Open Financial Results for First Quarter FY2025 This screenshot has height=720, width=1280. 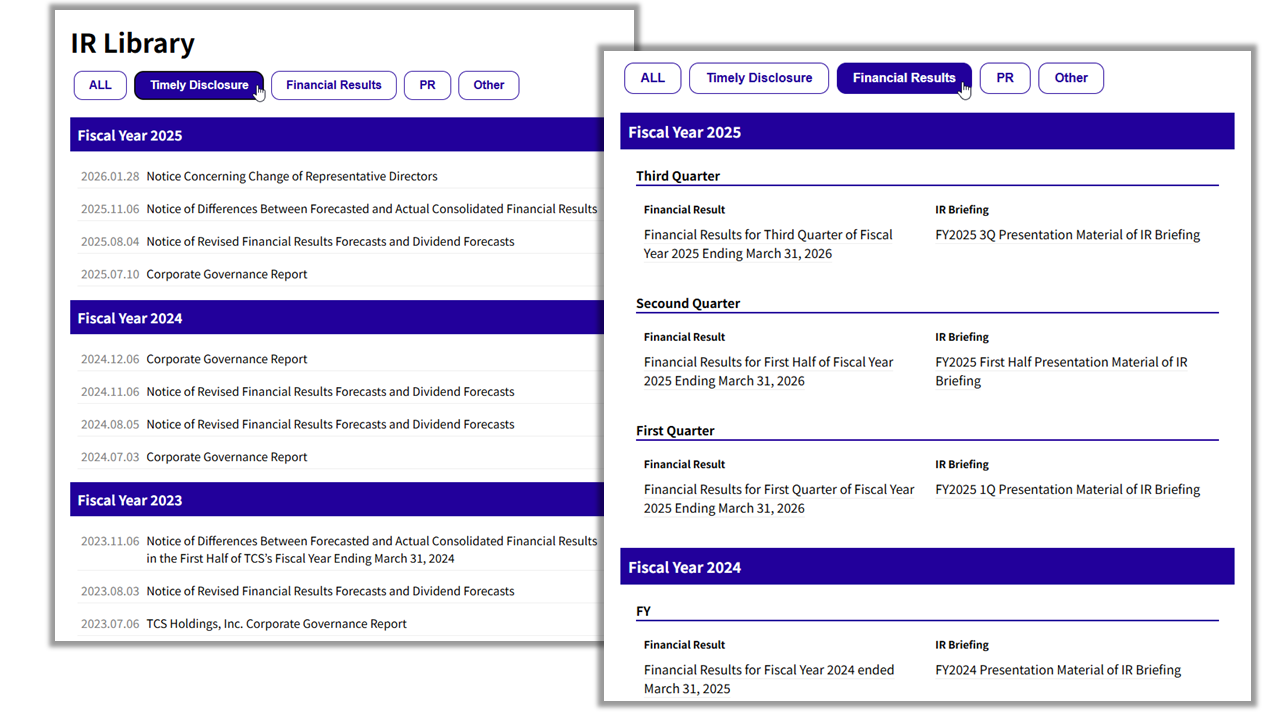[779, 498]
